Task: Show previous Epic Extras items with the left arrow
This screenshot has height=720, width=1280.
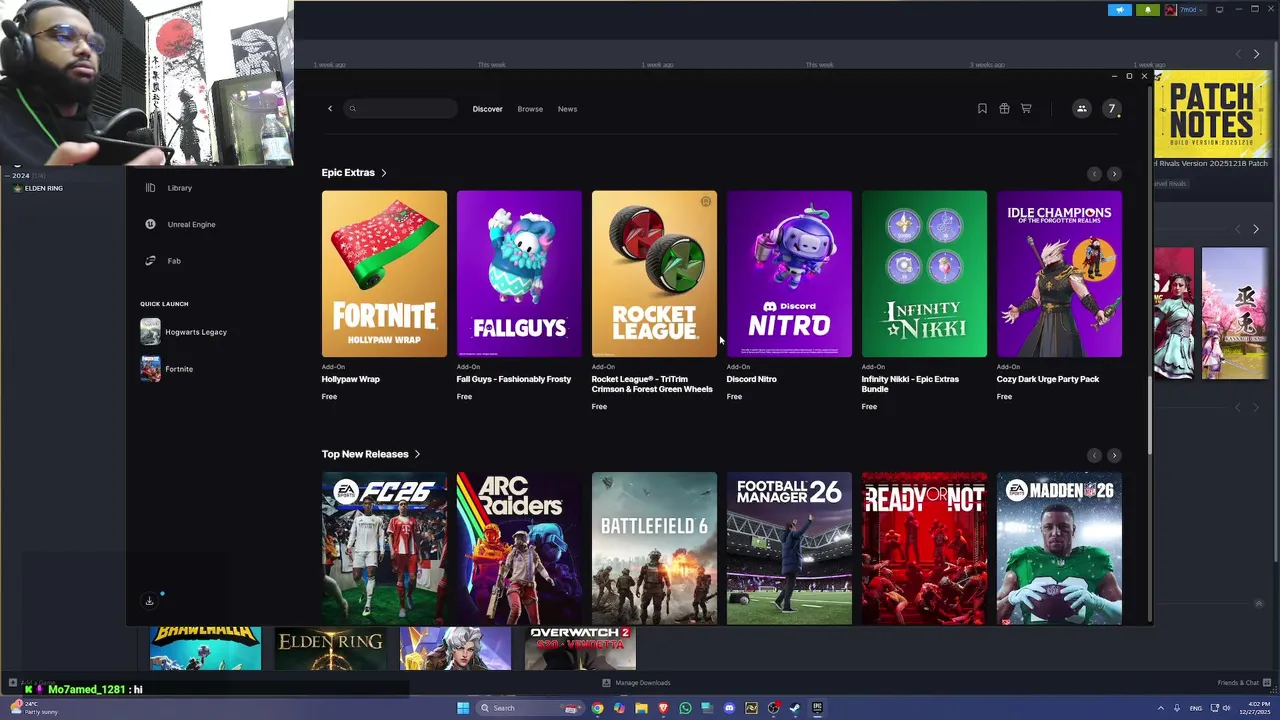Action: click(1094, 174)
